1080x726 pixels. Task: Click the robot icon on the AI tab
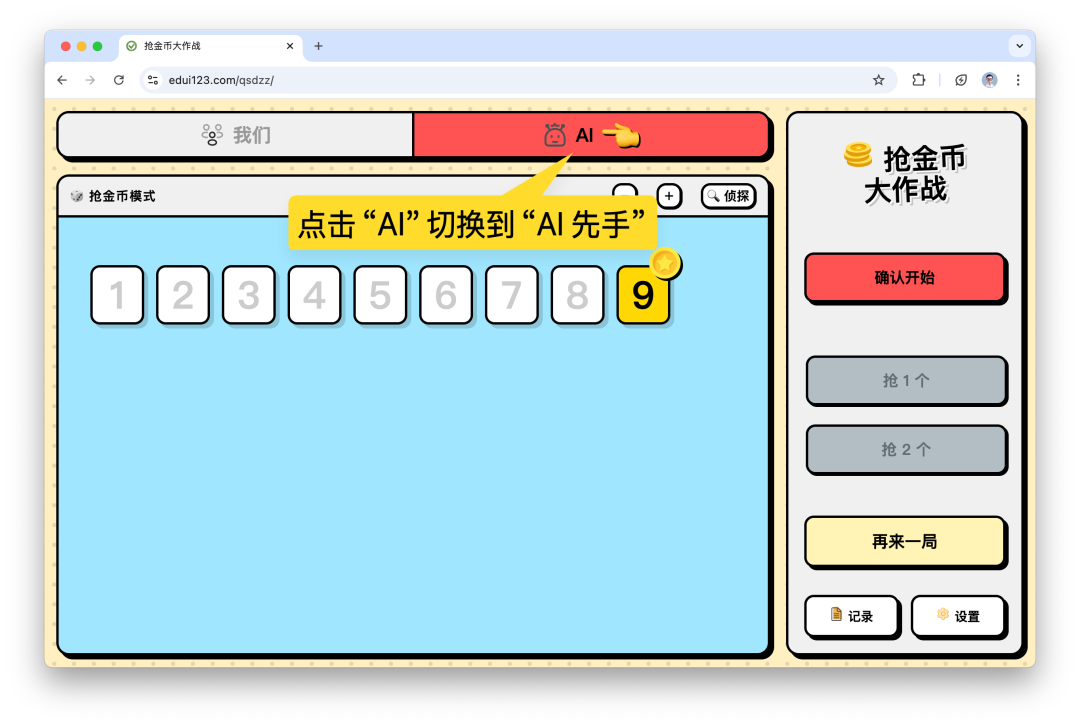point(554,135)
